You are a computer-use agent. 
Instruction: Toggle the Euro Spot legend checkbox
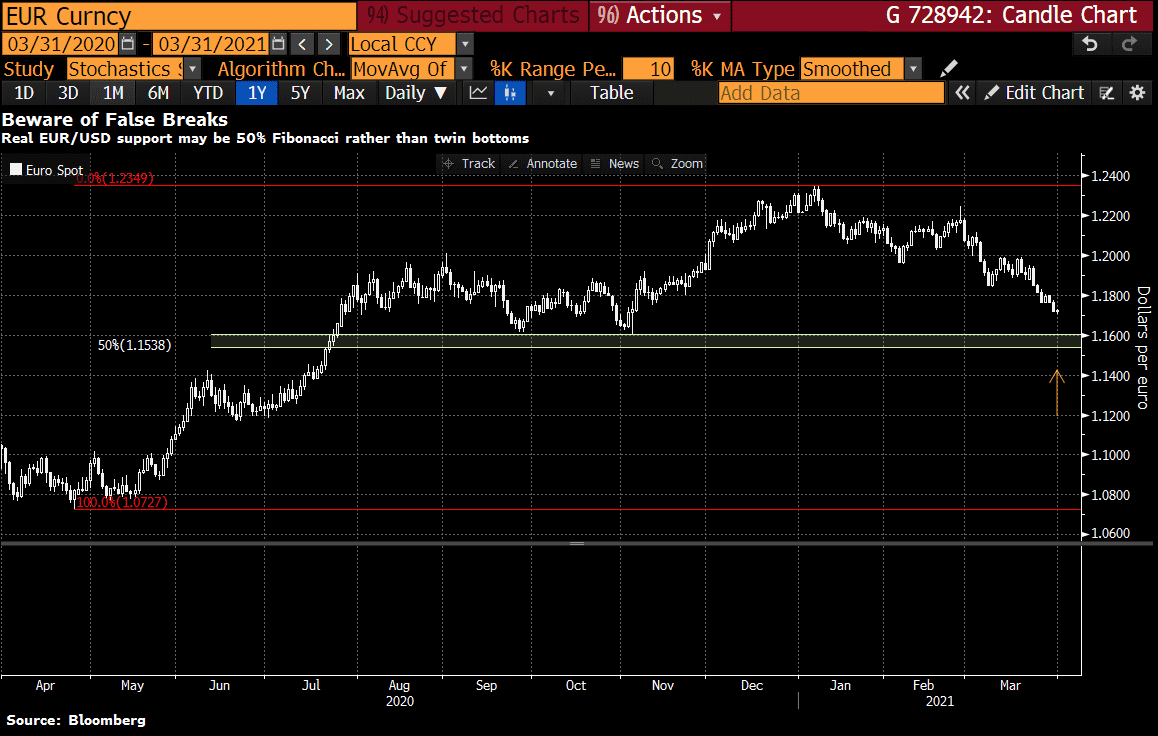[16, 170]
